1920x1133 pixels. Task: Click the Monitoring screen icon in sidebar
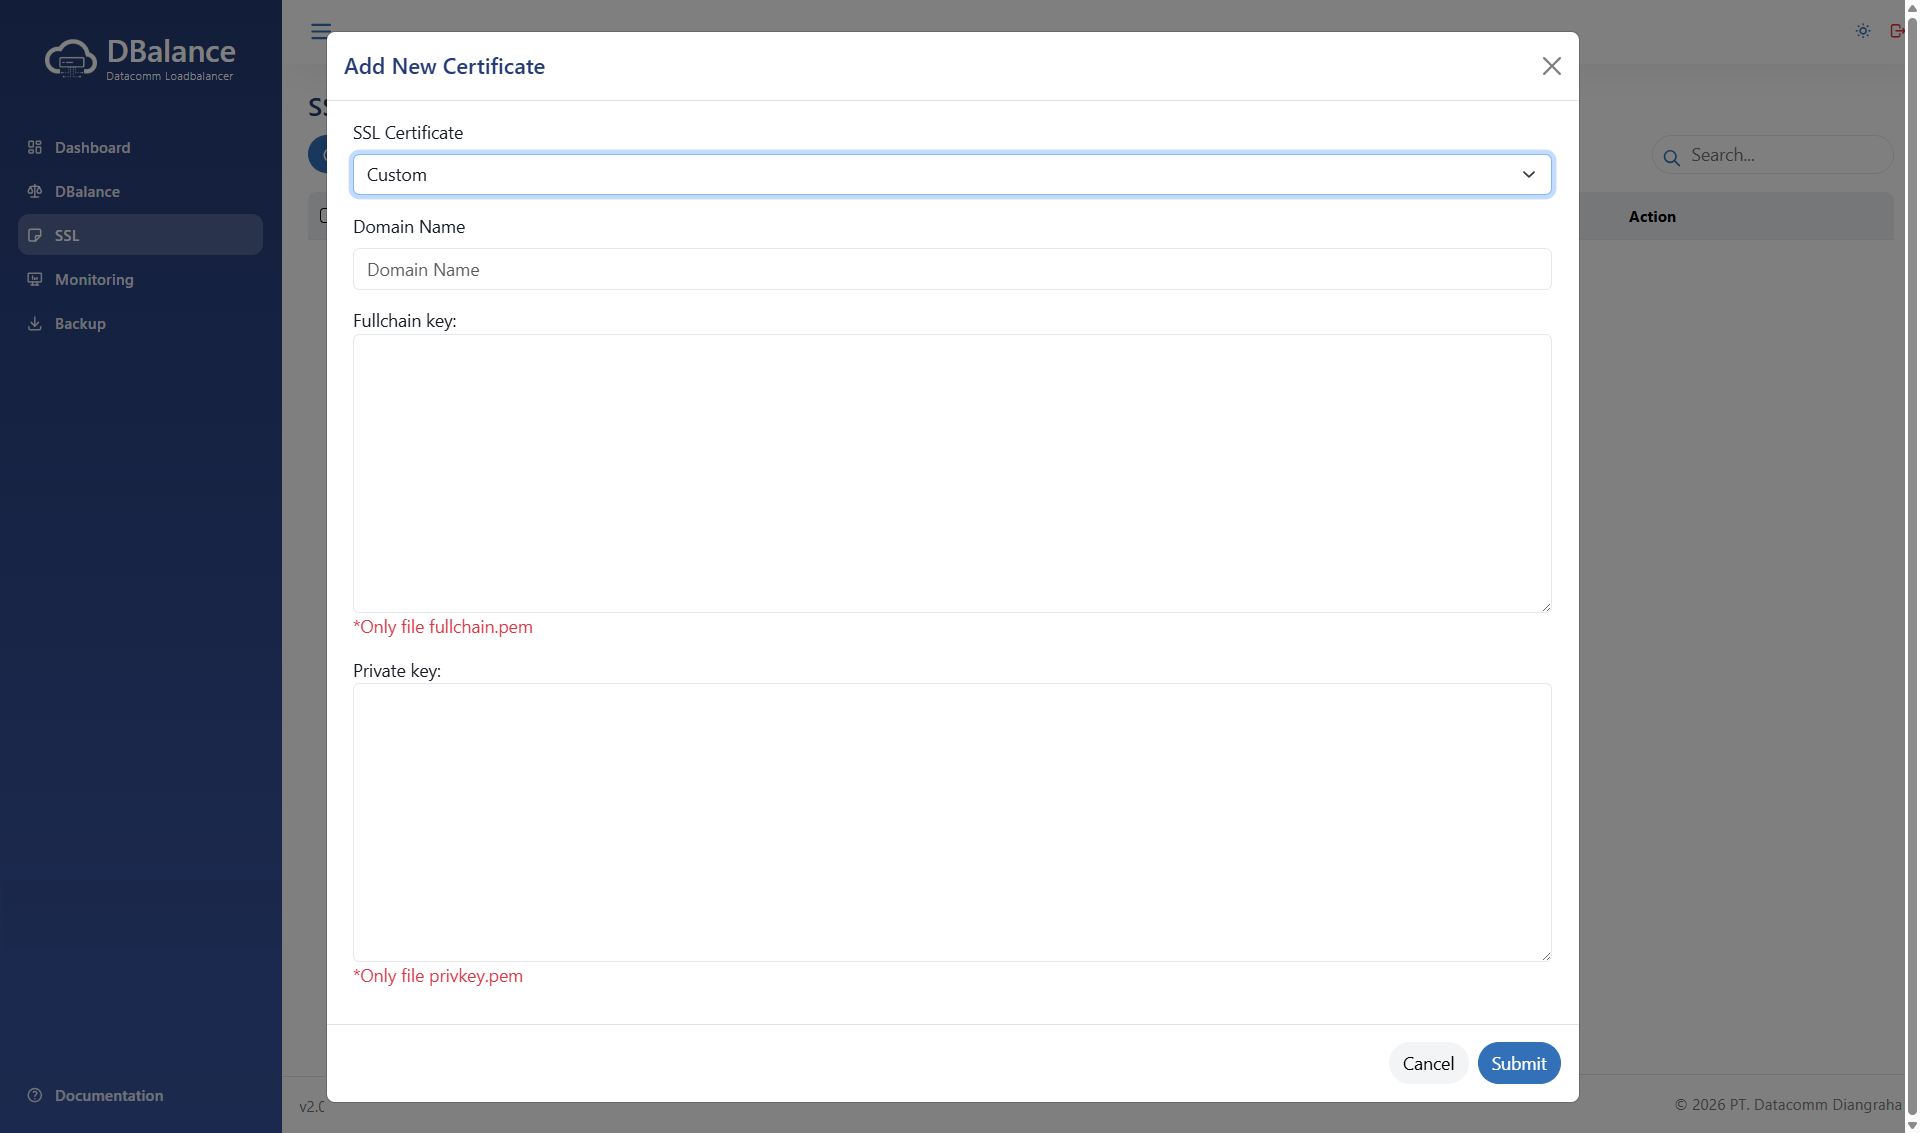(x=35, y=279)
